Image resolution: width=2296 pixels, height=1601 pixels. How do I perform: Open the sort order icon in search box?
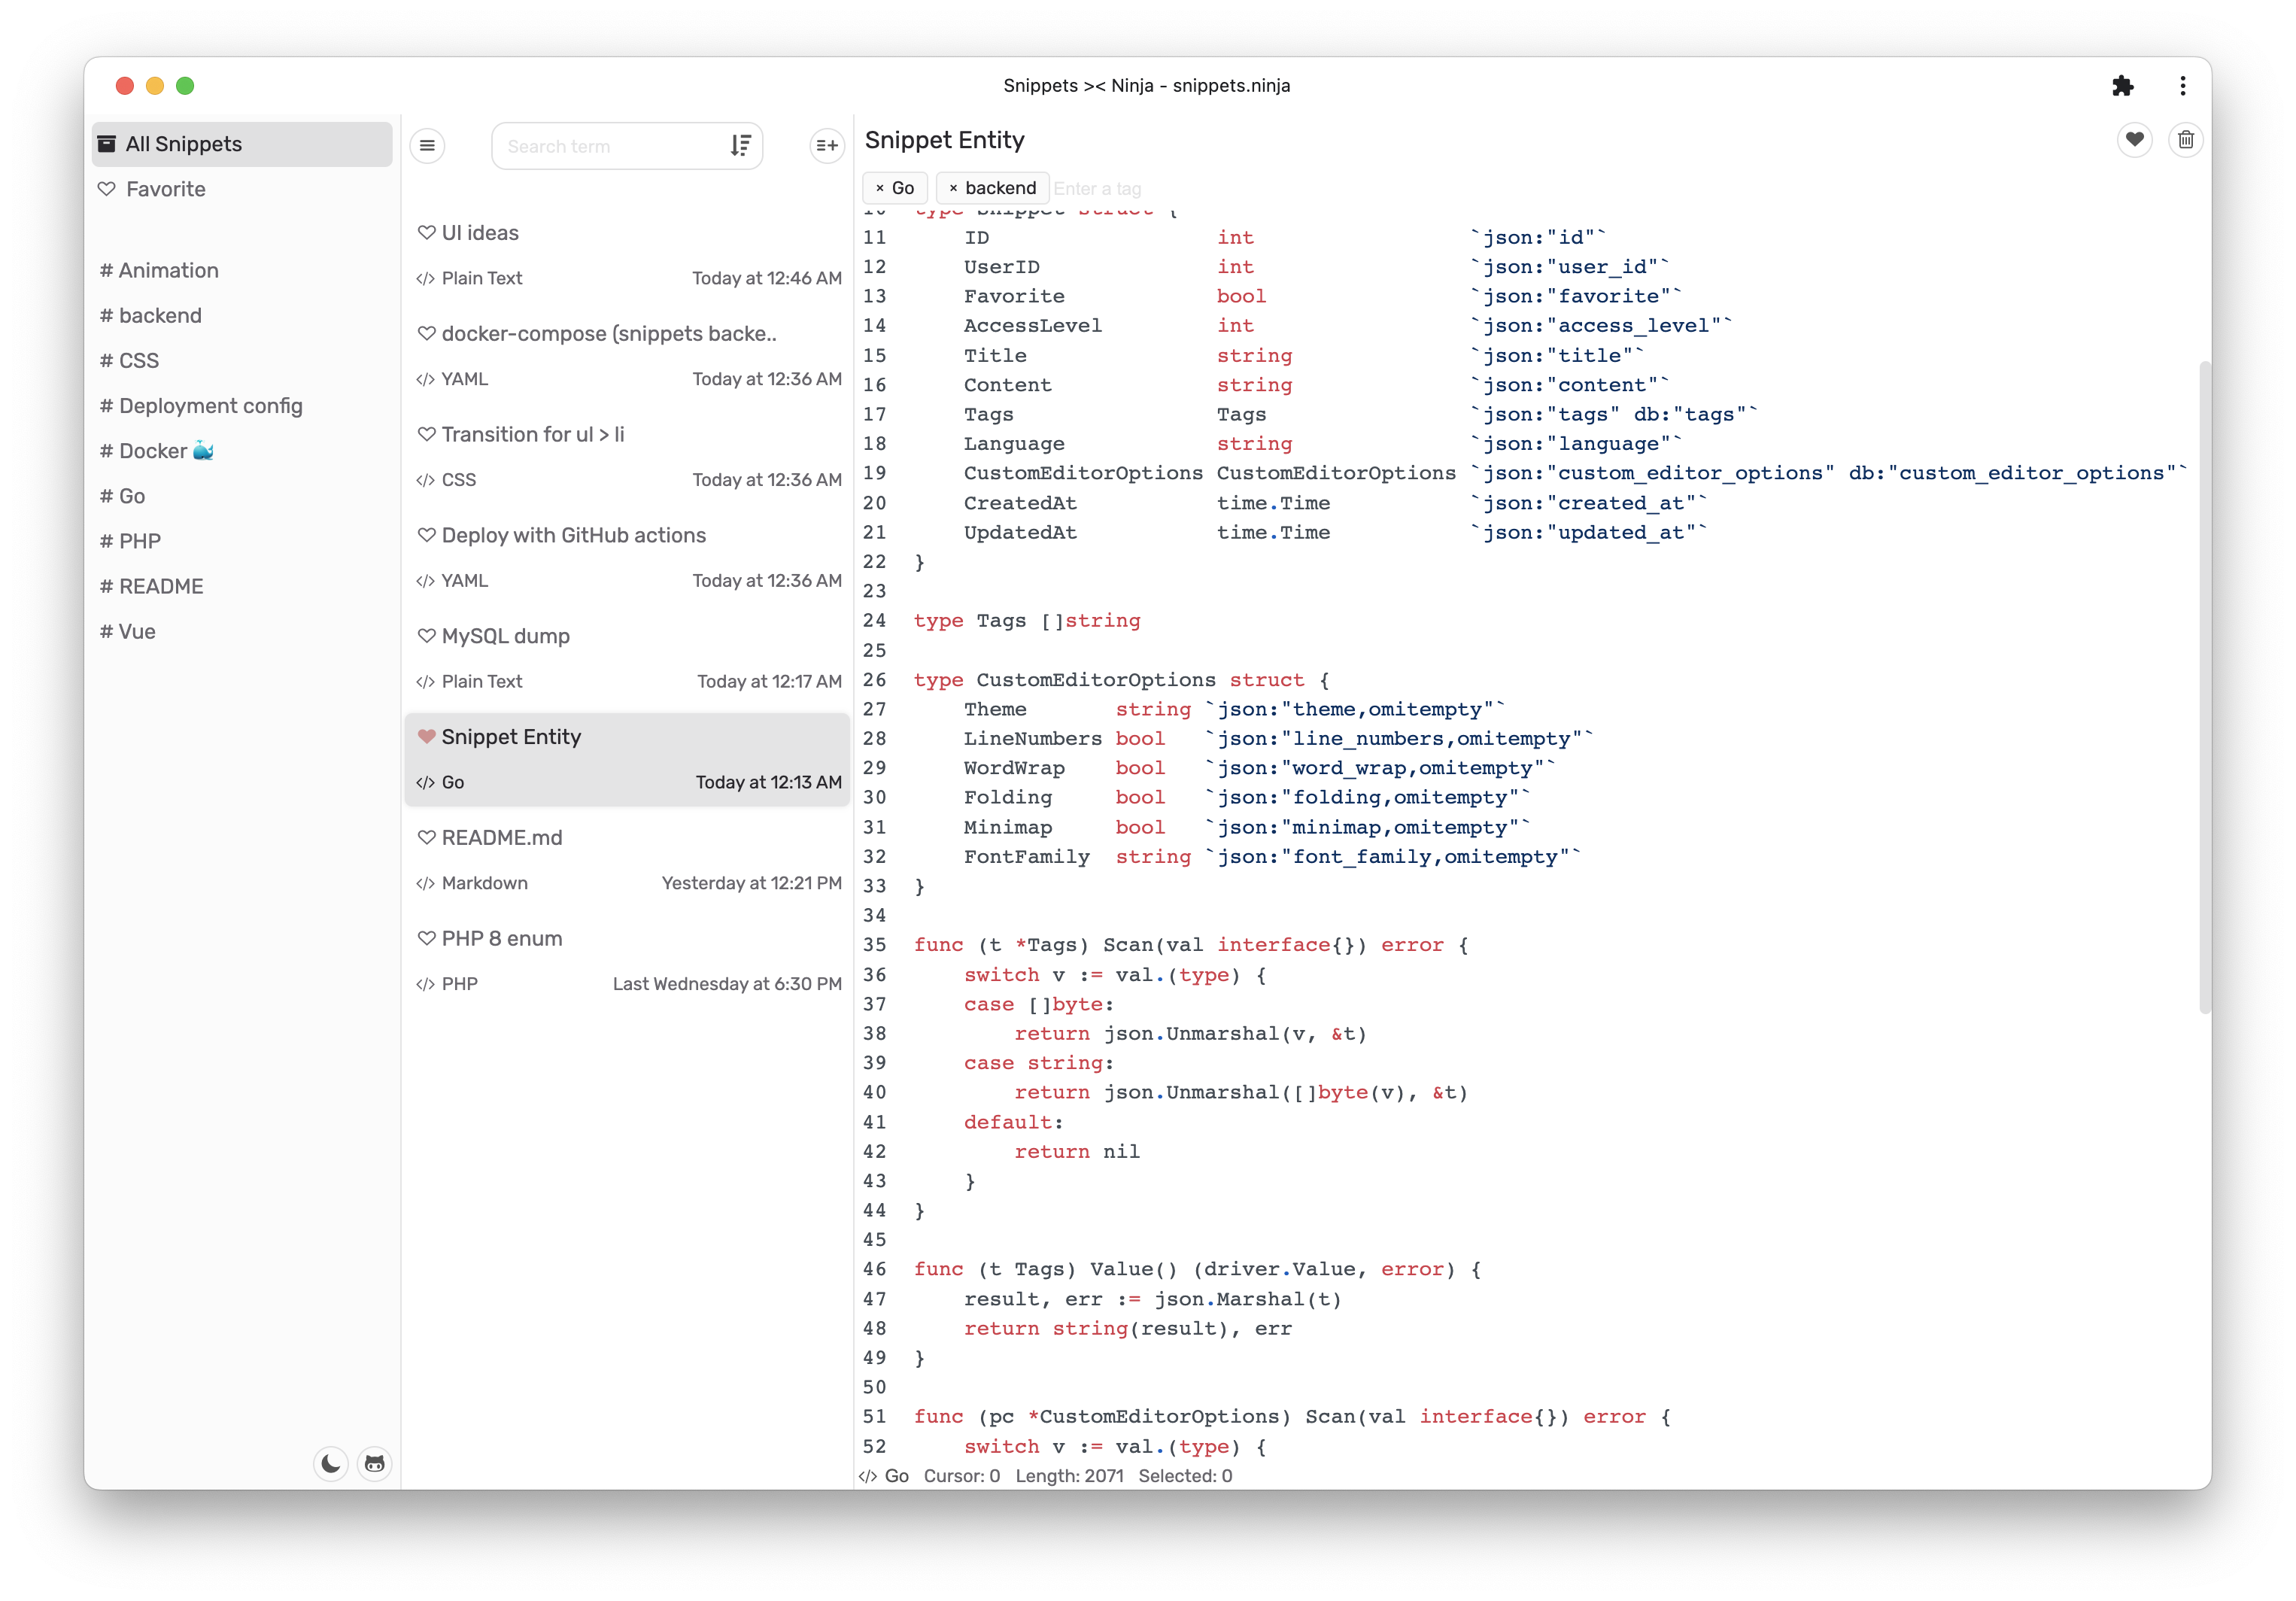[x=740, y=146]
